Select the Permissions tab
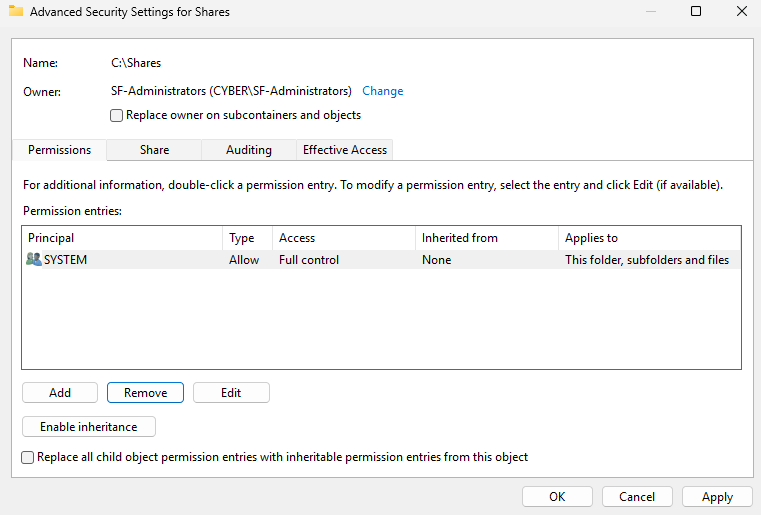The height and width of the screenshot is (515, 761). click(x=59, y=150)
